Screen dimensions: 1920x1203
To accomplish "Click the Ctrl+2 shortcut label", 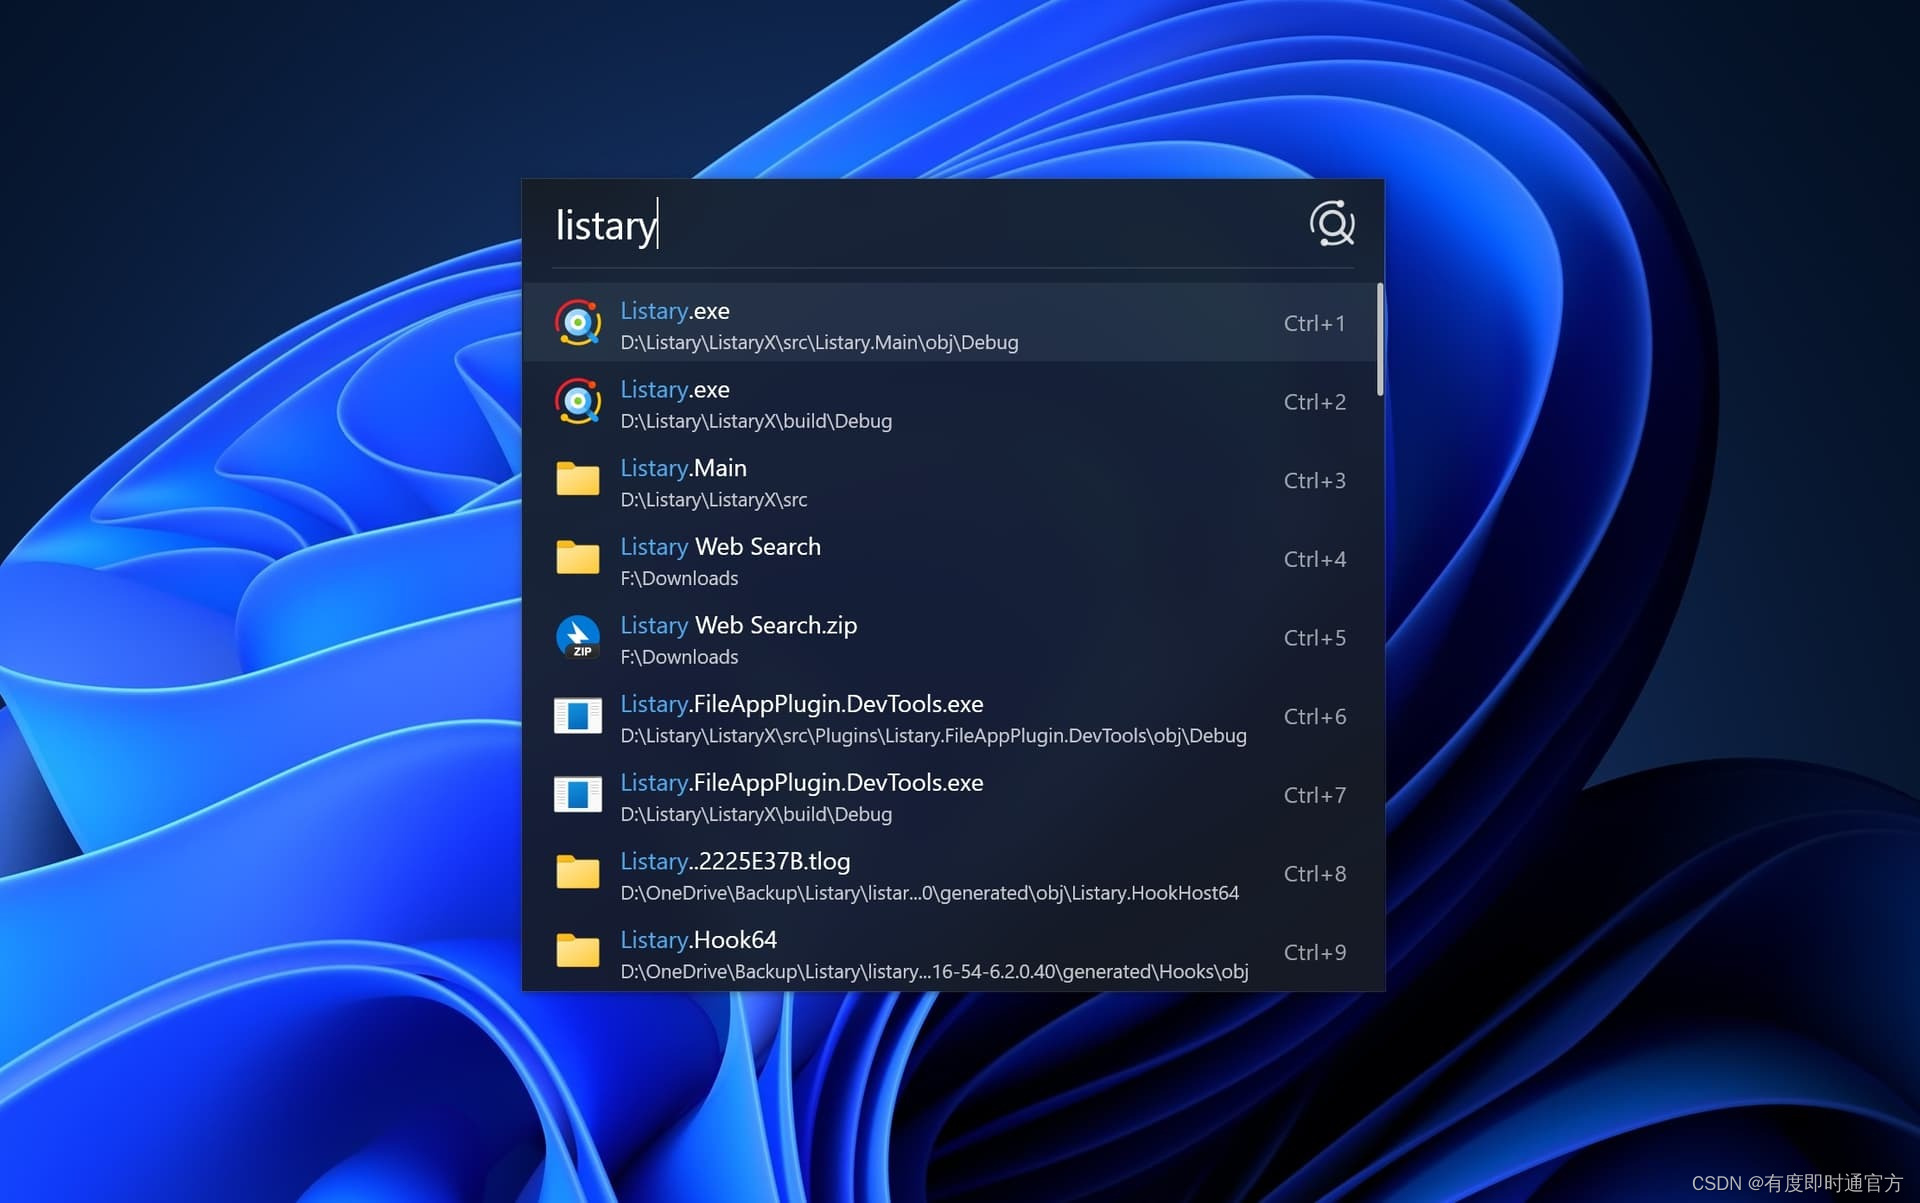I will pyautogui.click(x=1314, y=402).
